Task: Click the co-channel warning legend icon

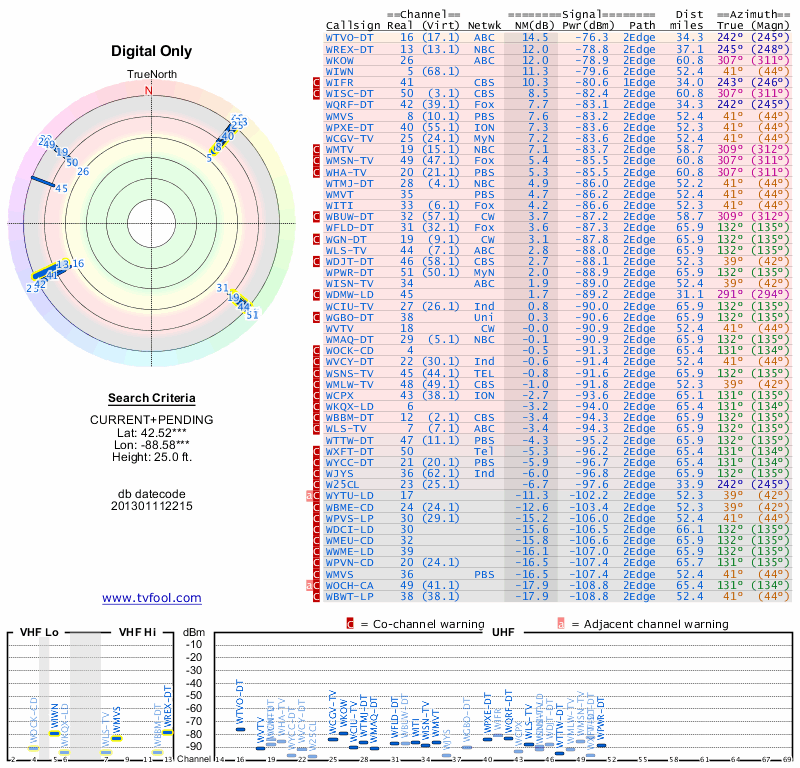Action: [x=349, y=623]
